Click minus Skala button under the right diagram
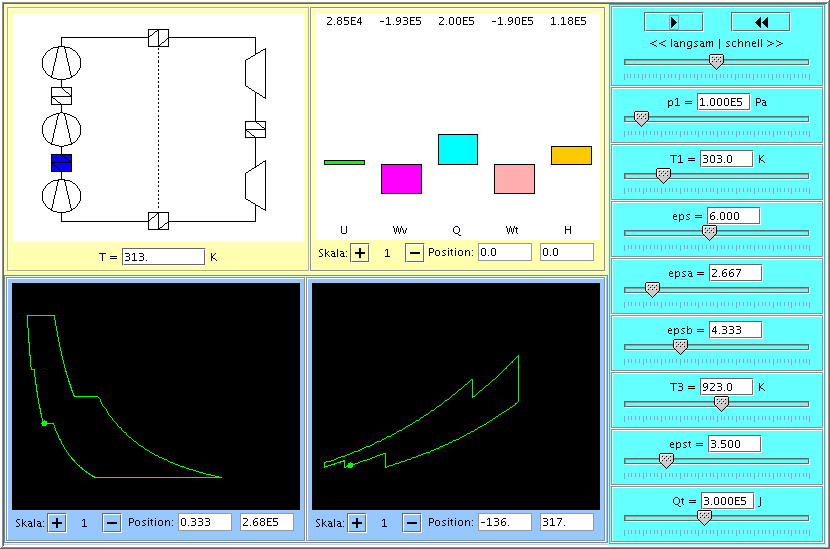Screen dimensions: 830x549 412,523
